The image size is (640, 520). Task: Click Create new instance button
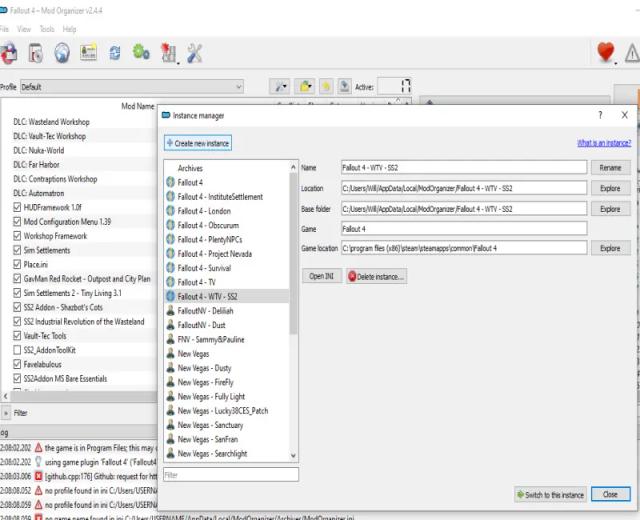(x=198, y=143)
